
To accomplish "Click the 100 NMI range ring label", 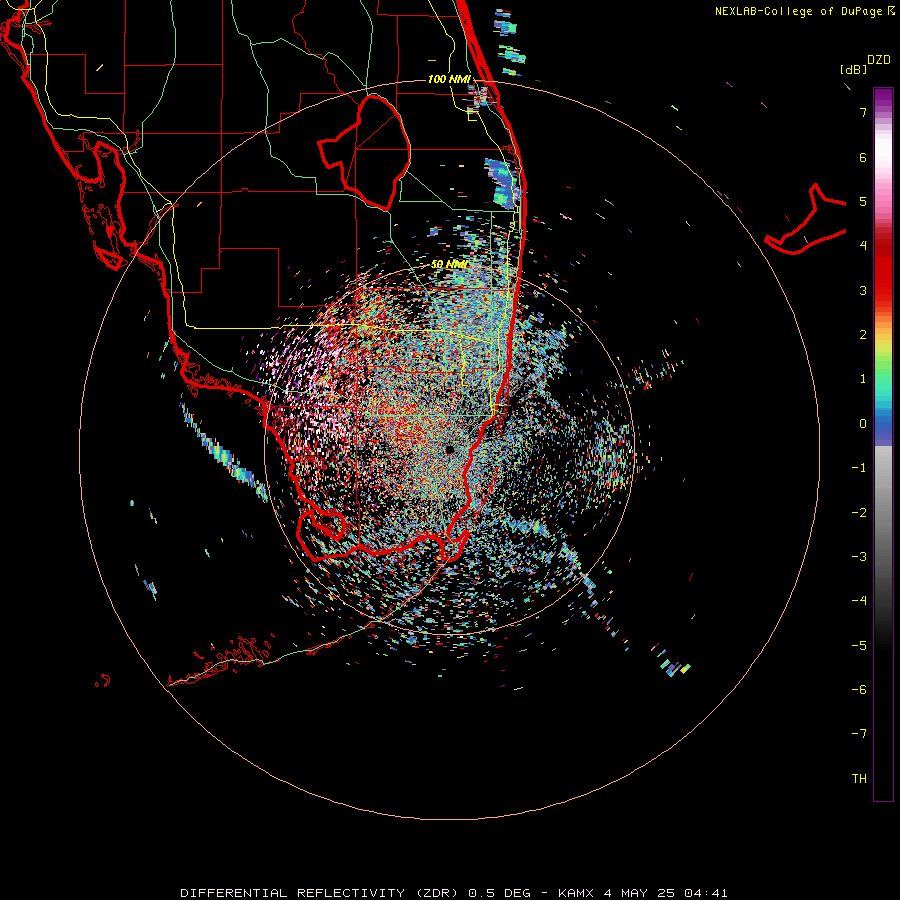I will pos(449,79).
